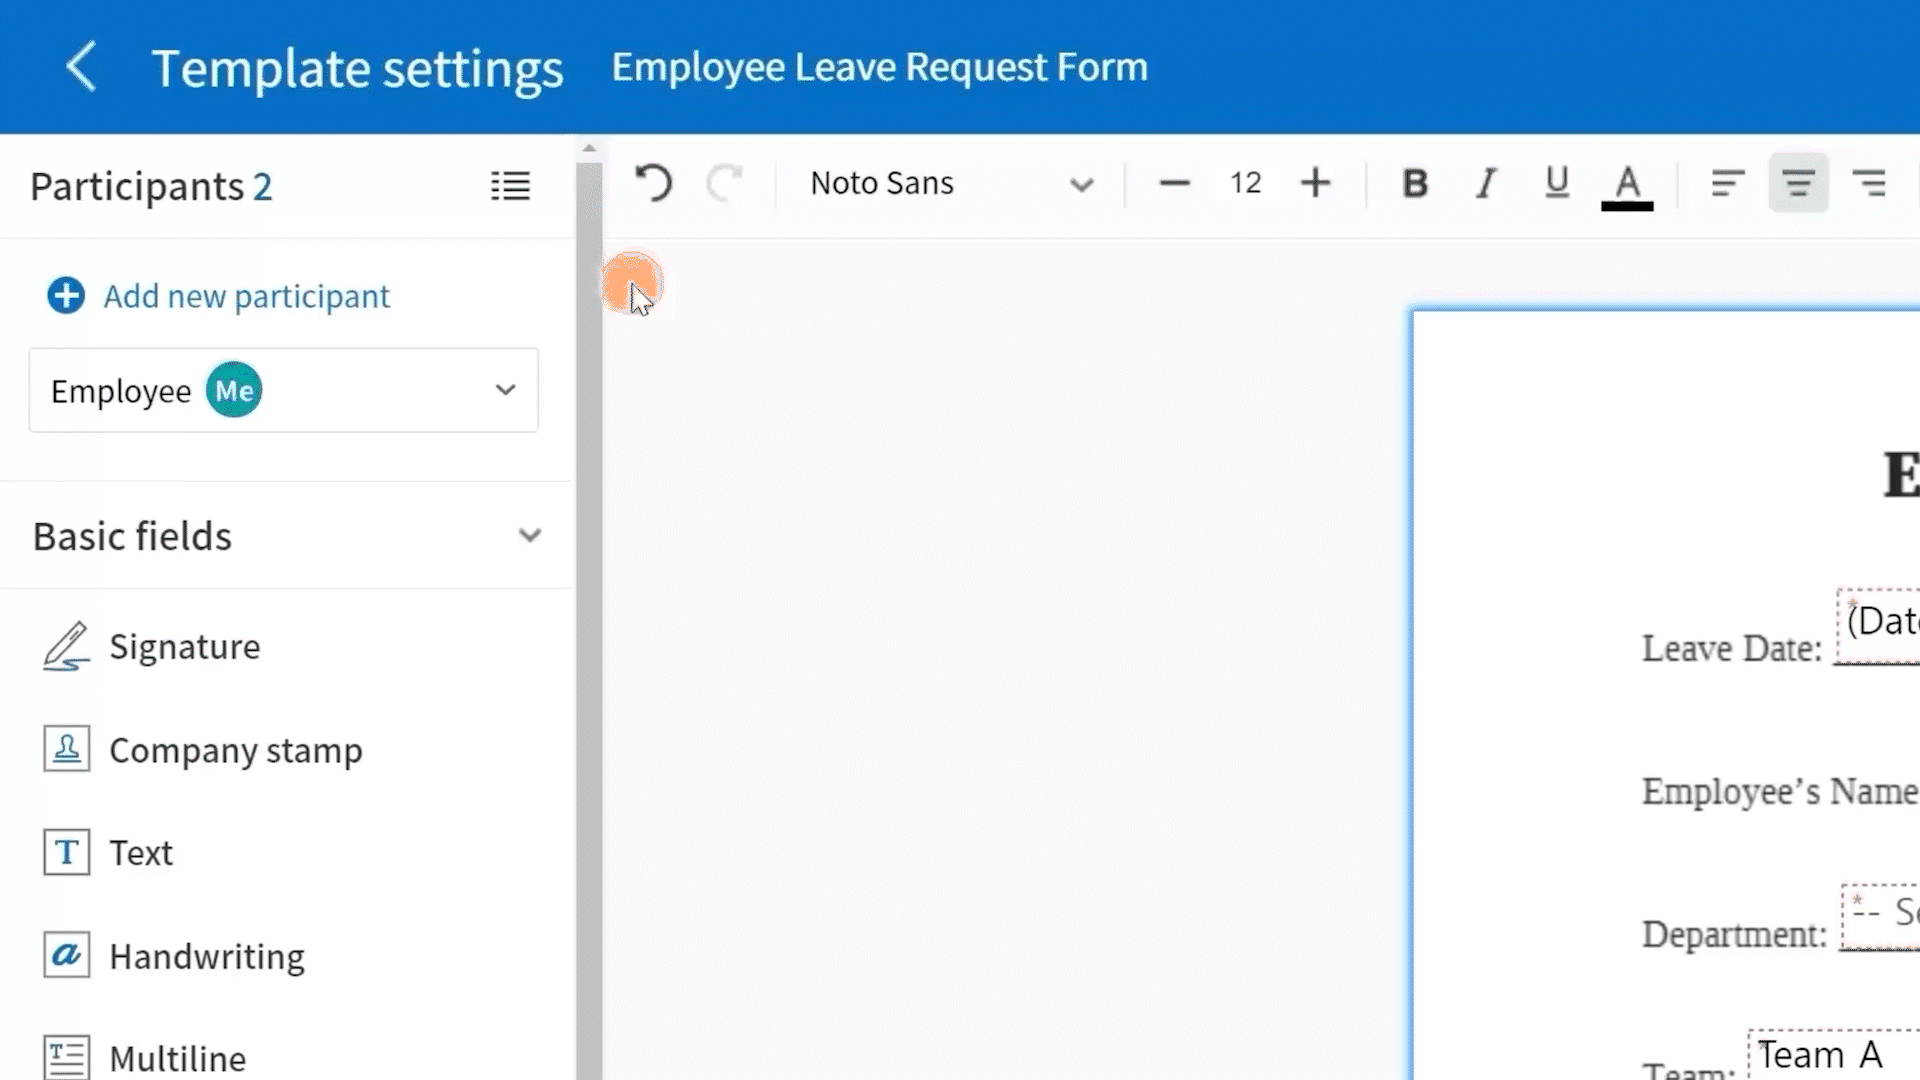Click Add new participant link
The height and width of the screenshot is (1080, 1920).
click(247, 296)
